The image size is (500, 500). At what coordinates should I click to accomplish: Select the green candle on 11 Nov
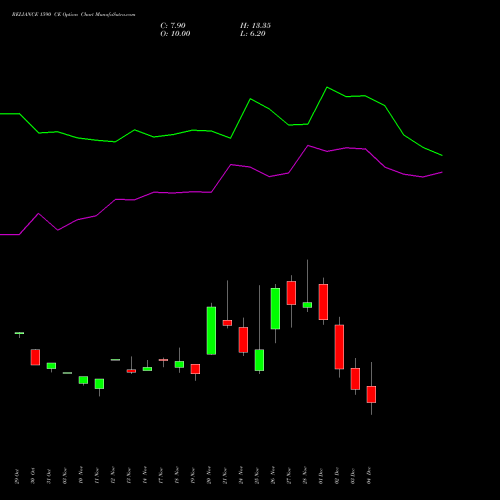(x=99, y=384)
